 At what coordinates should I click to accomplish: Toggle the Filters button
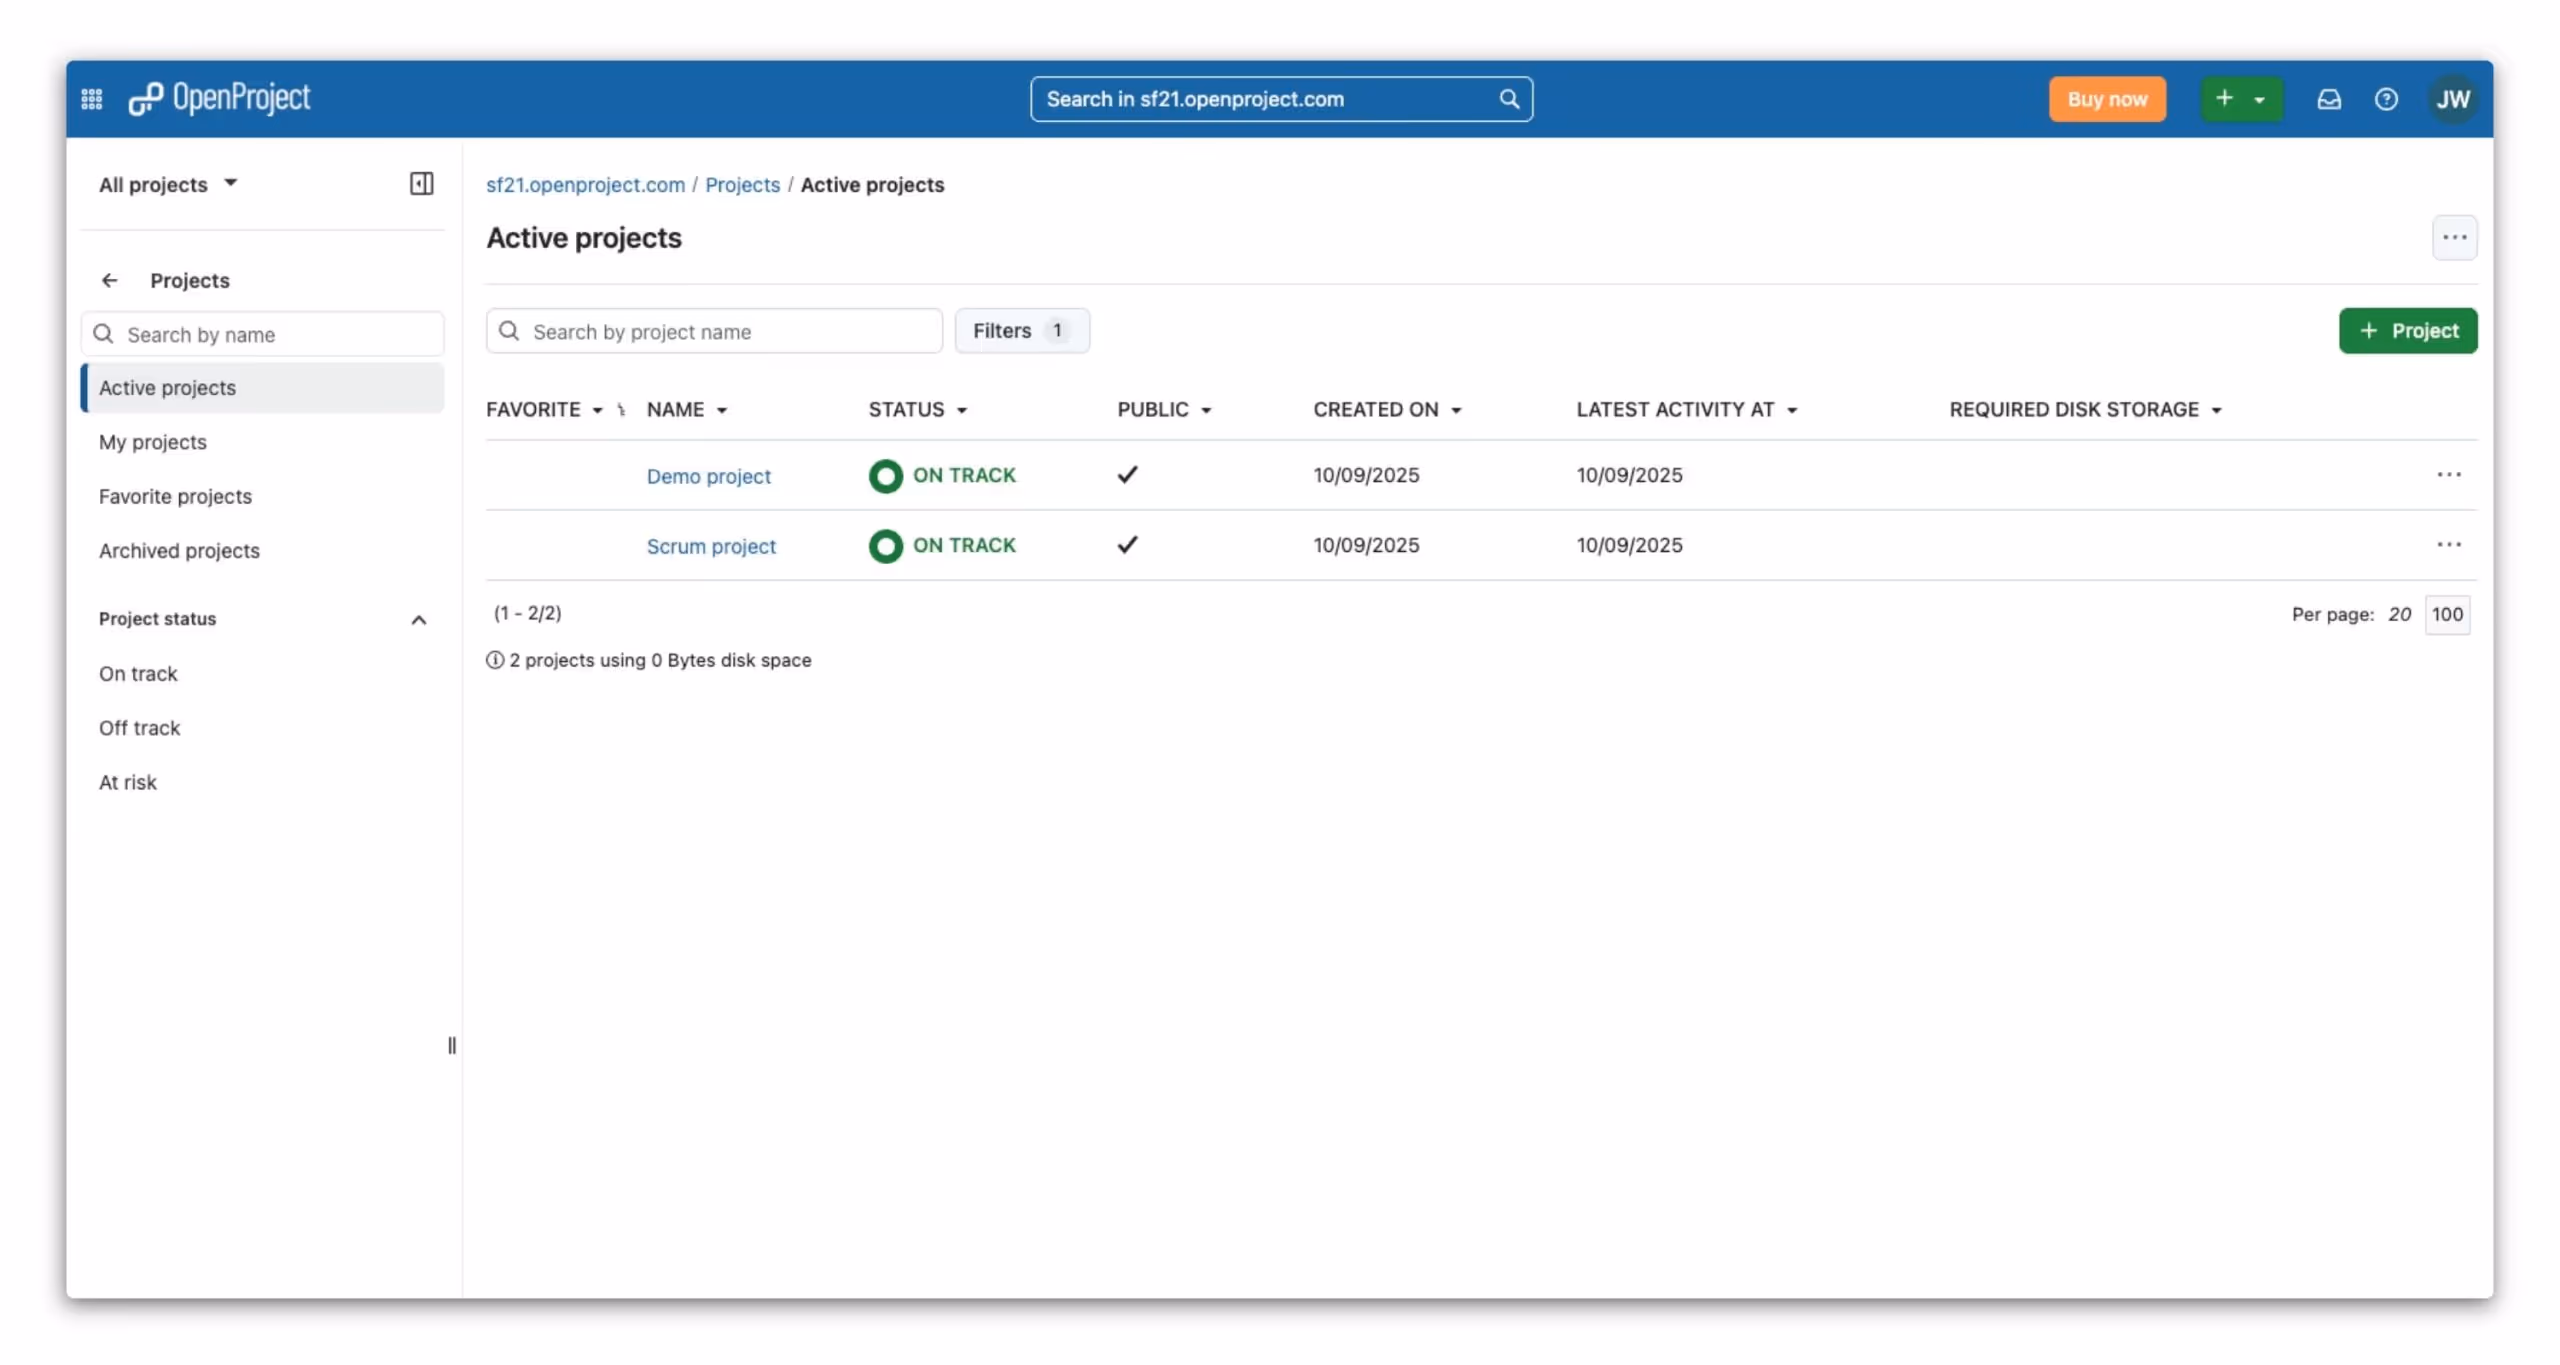coord(1020,331)
